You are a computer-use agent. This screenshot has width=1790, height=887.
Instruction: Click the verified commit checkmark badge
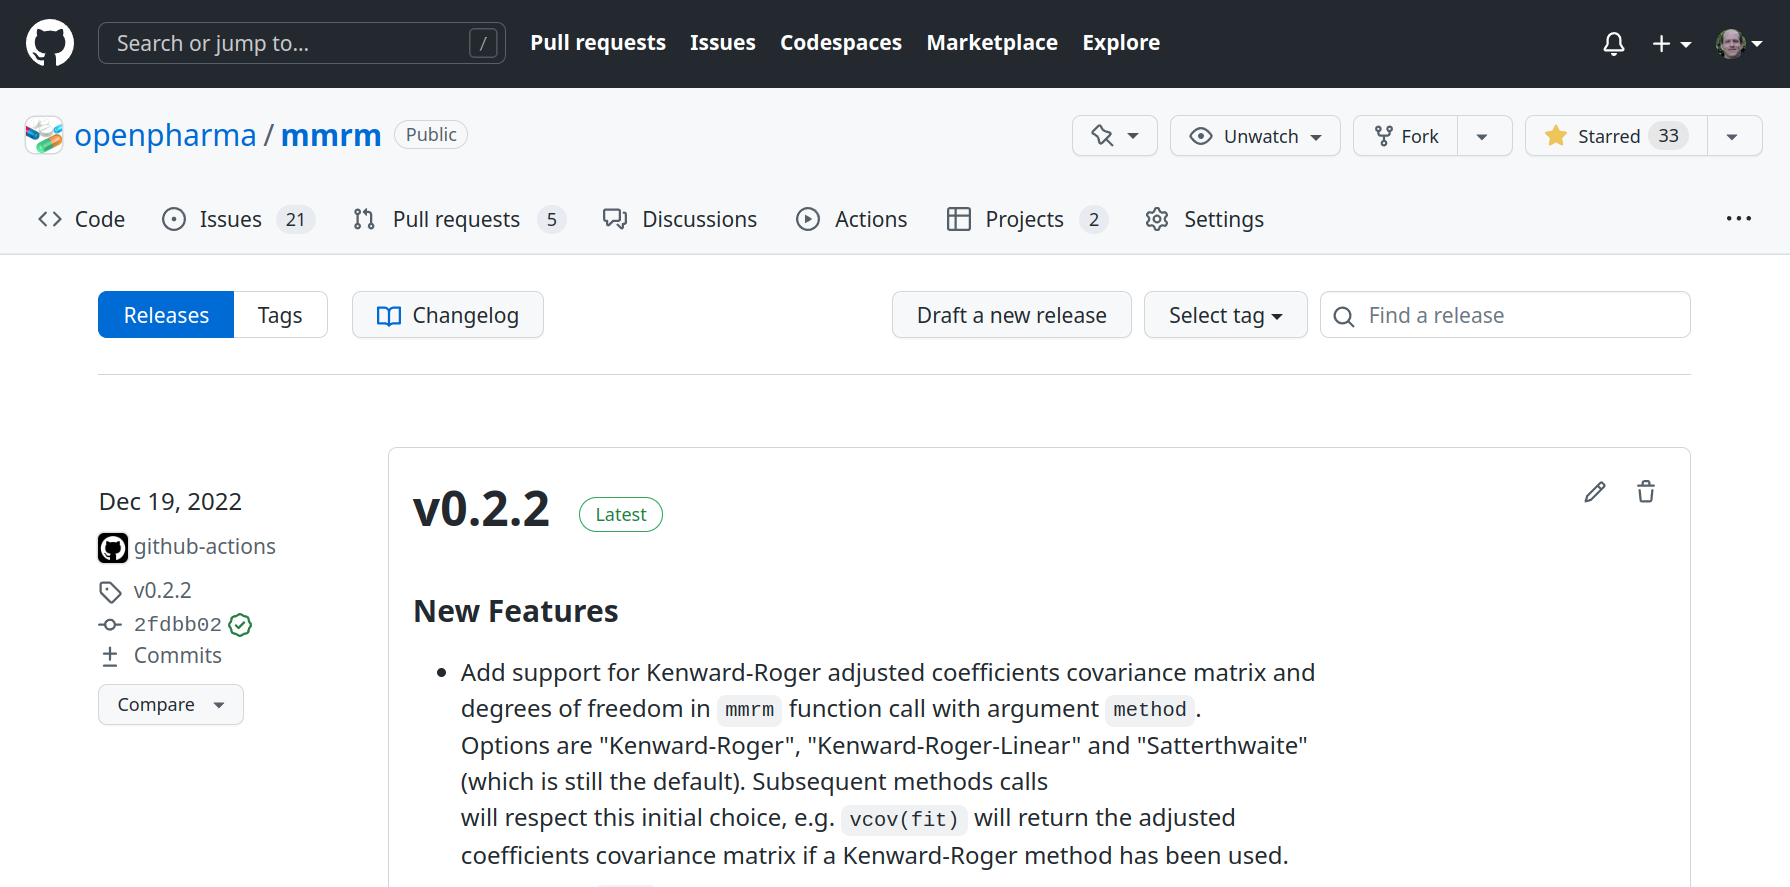[240, 625]
